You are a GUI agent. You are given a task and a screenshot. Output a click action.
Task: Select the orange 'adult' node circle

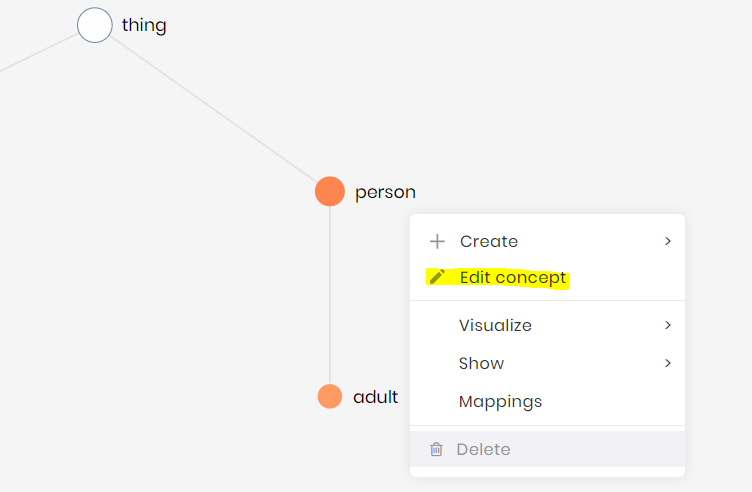pos(330,397)
